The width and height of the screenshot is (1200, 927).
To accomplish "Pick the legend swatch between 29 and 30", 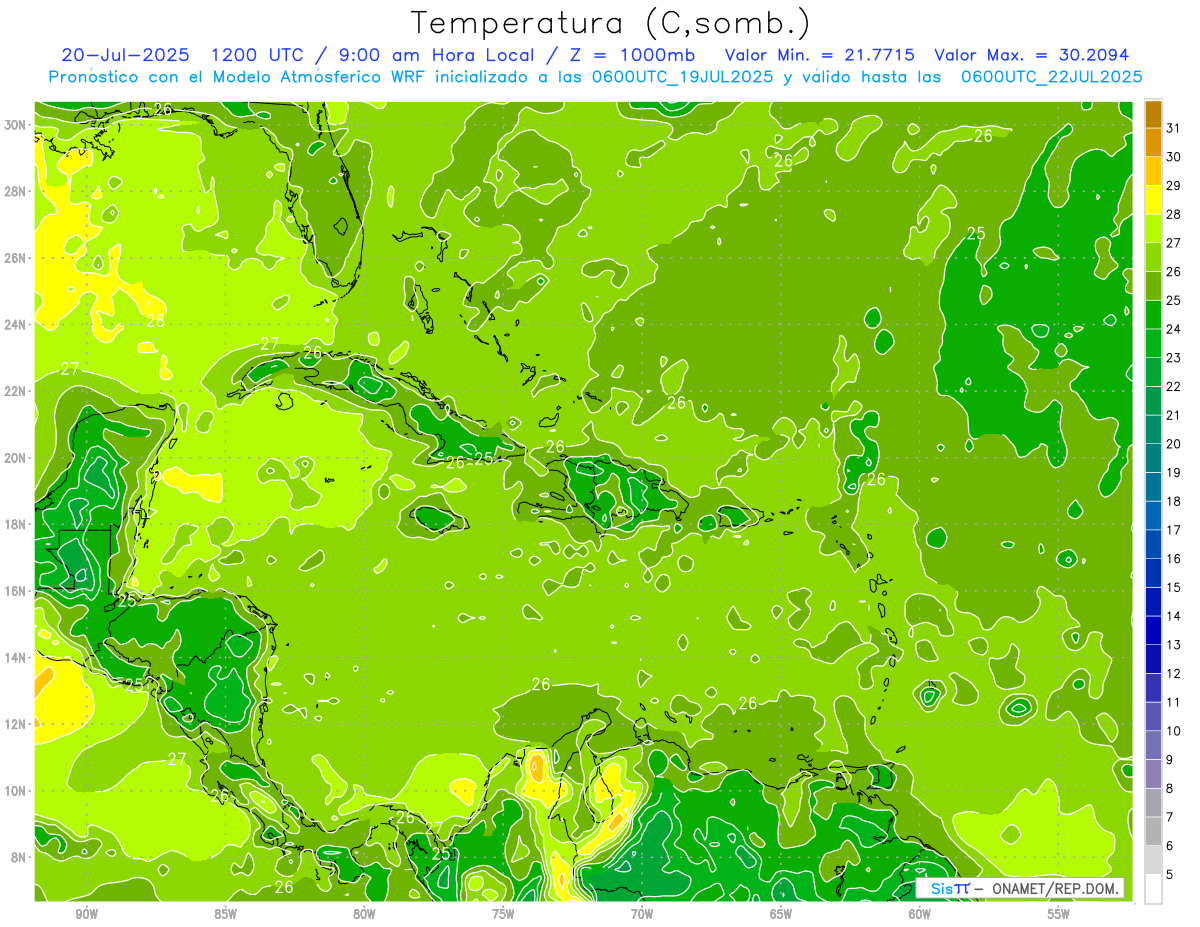I will click(1153, 171).
